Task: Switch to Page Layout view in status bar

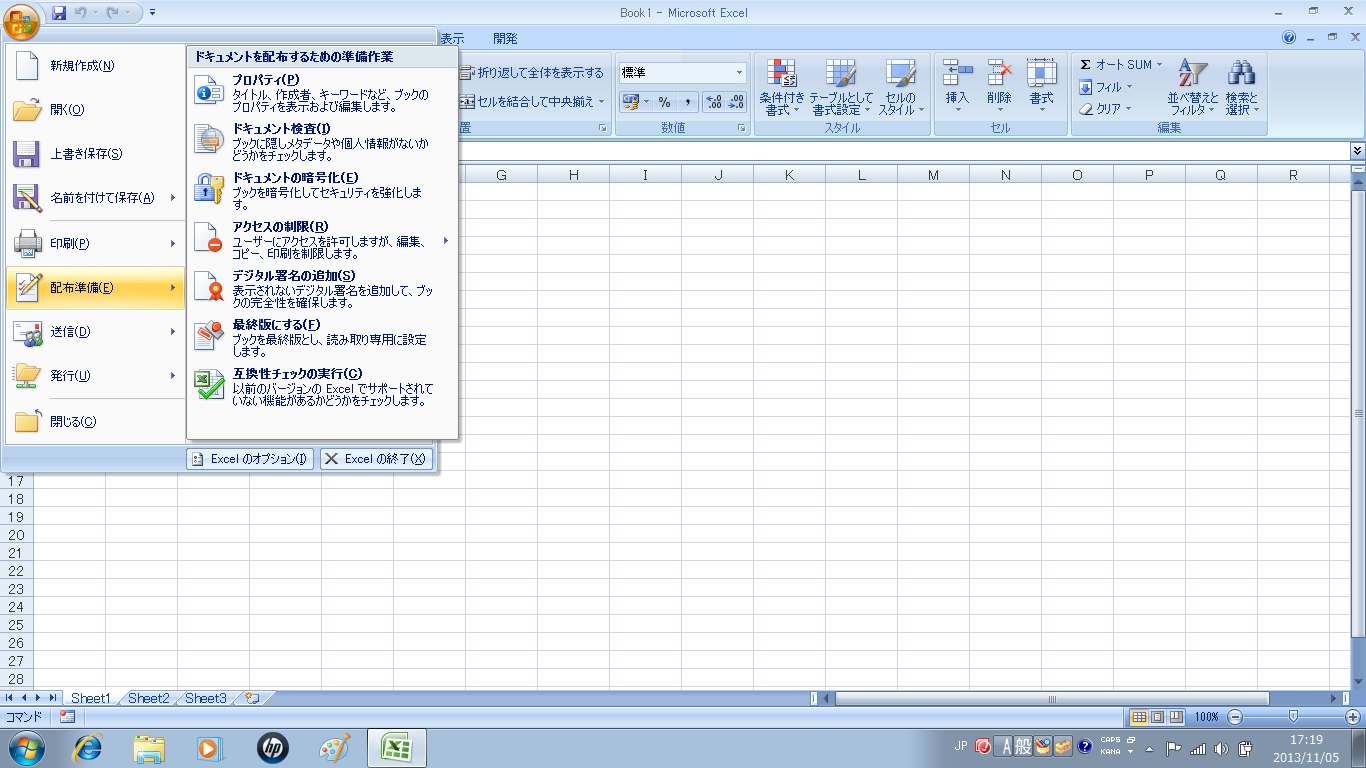Action: pos(1157,717)
